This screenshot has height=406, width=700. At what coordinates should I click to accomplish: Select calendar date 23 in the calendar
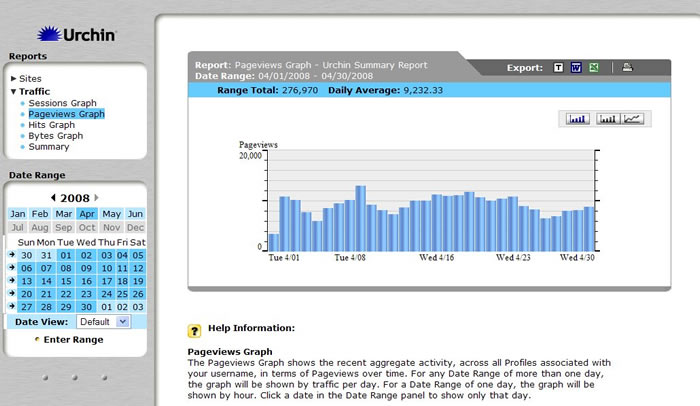[86, 294]
